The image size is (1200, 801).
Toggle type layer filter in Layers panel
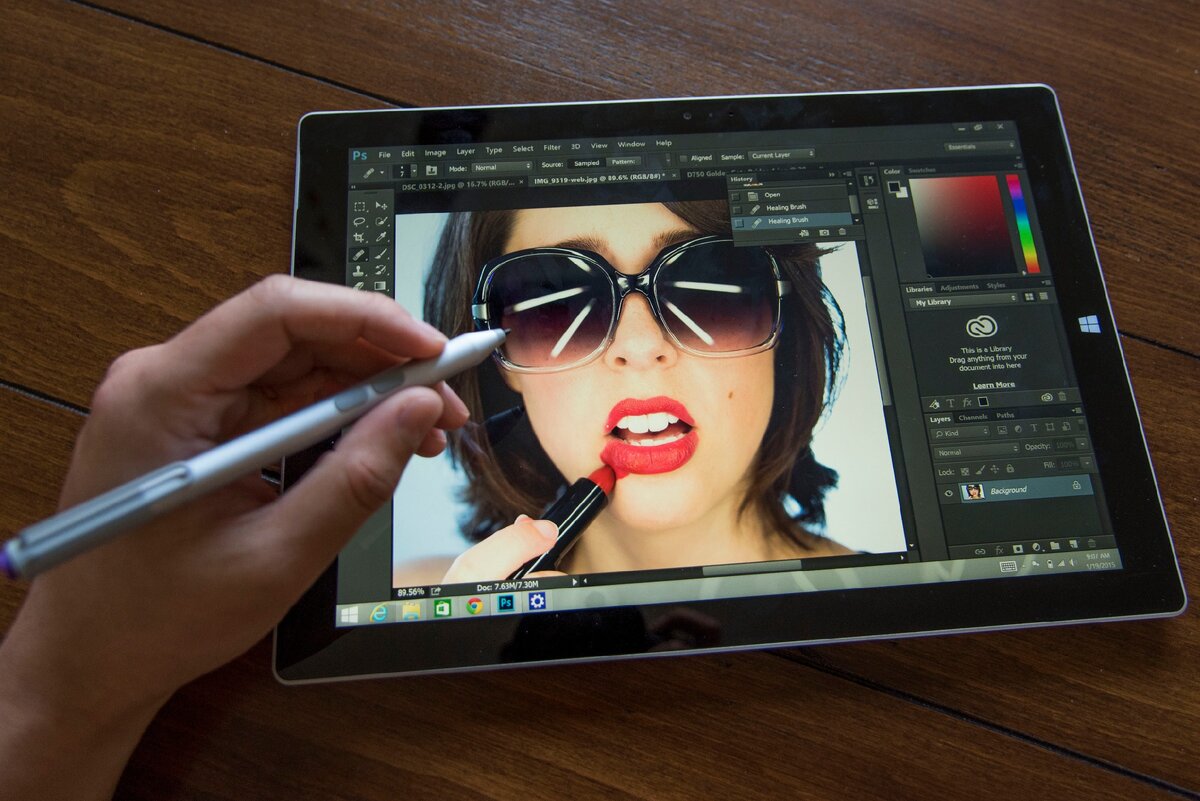(x=1034, y=427)
